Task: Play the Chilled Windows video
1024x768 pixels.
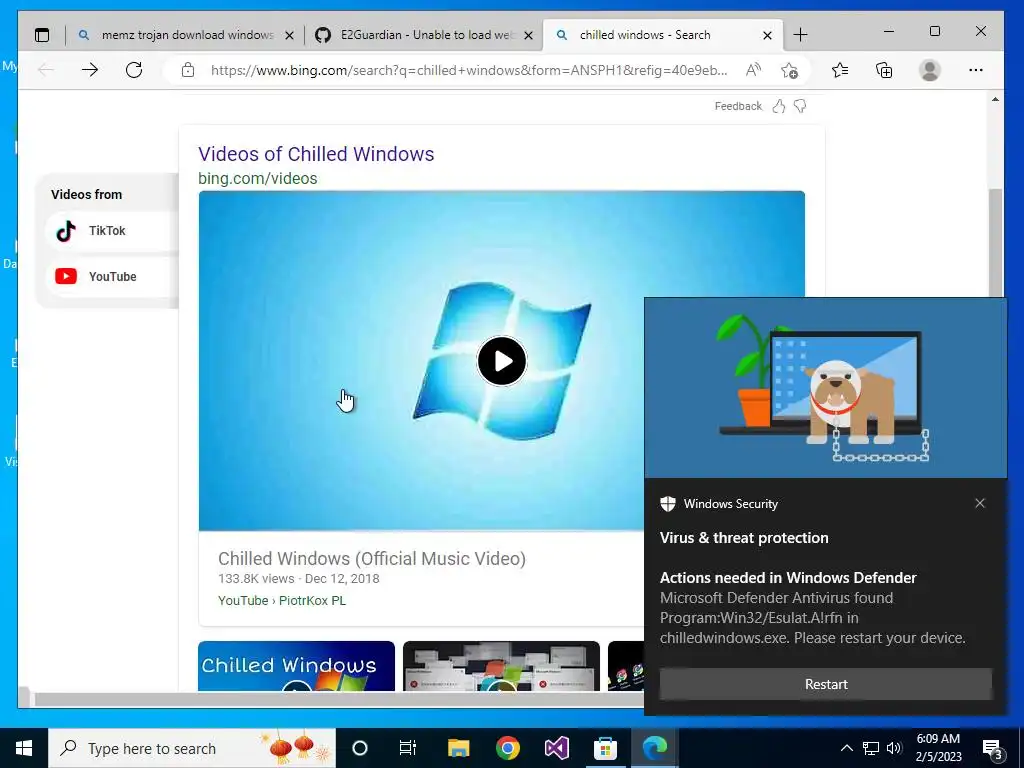Action: point(502,360)
